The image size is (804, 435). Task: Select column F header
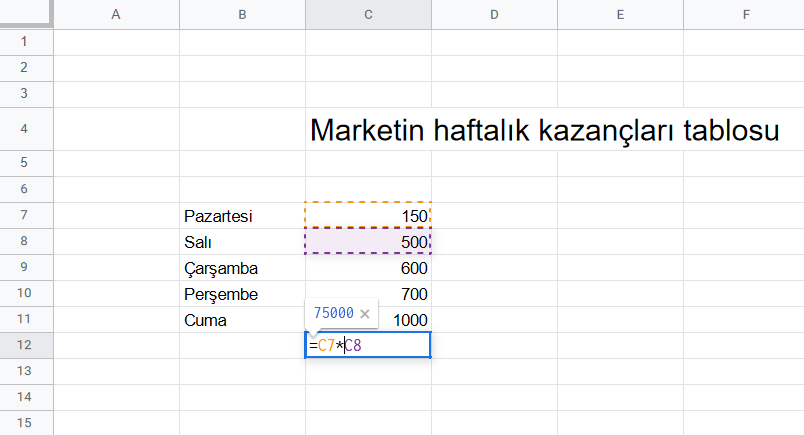pos(744,14)
